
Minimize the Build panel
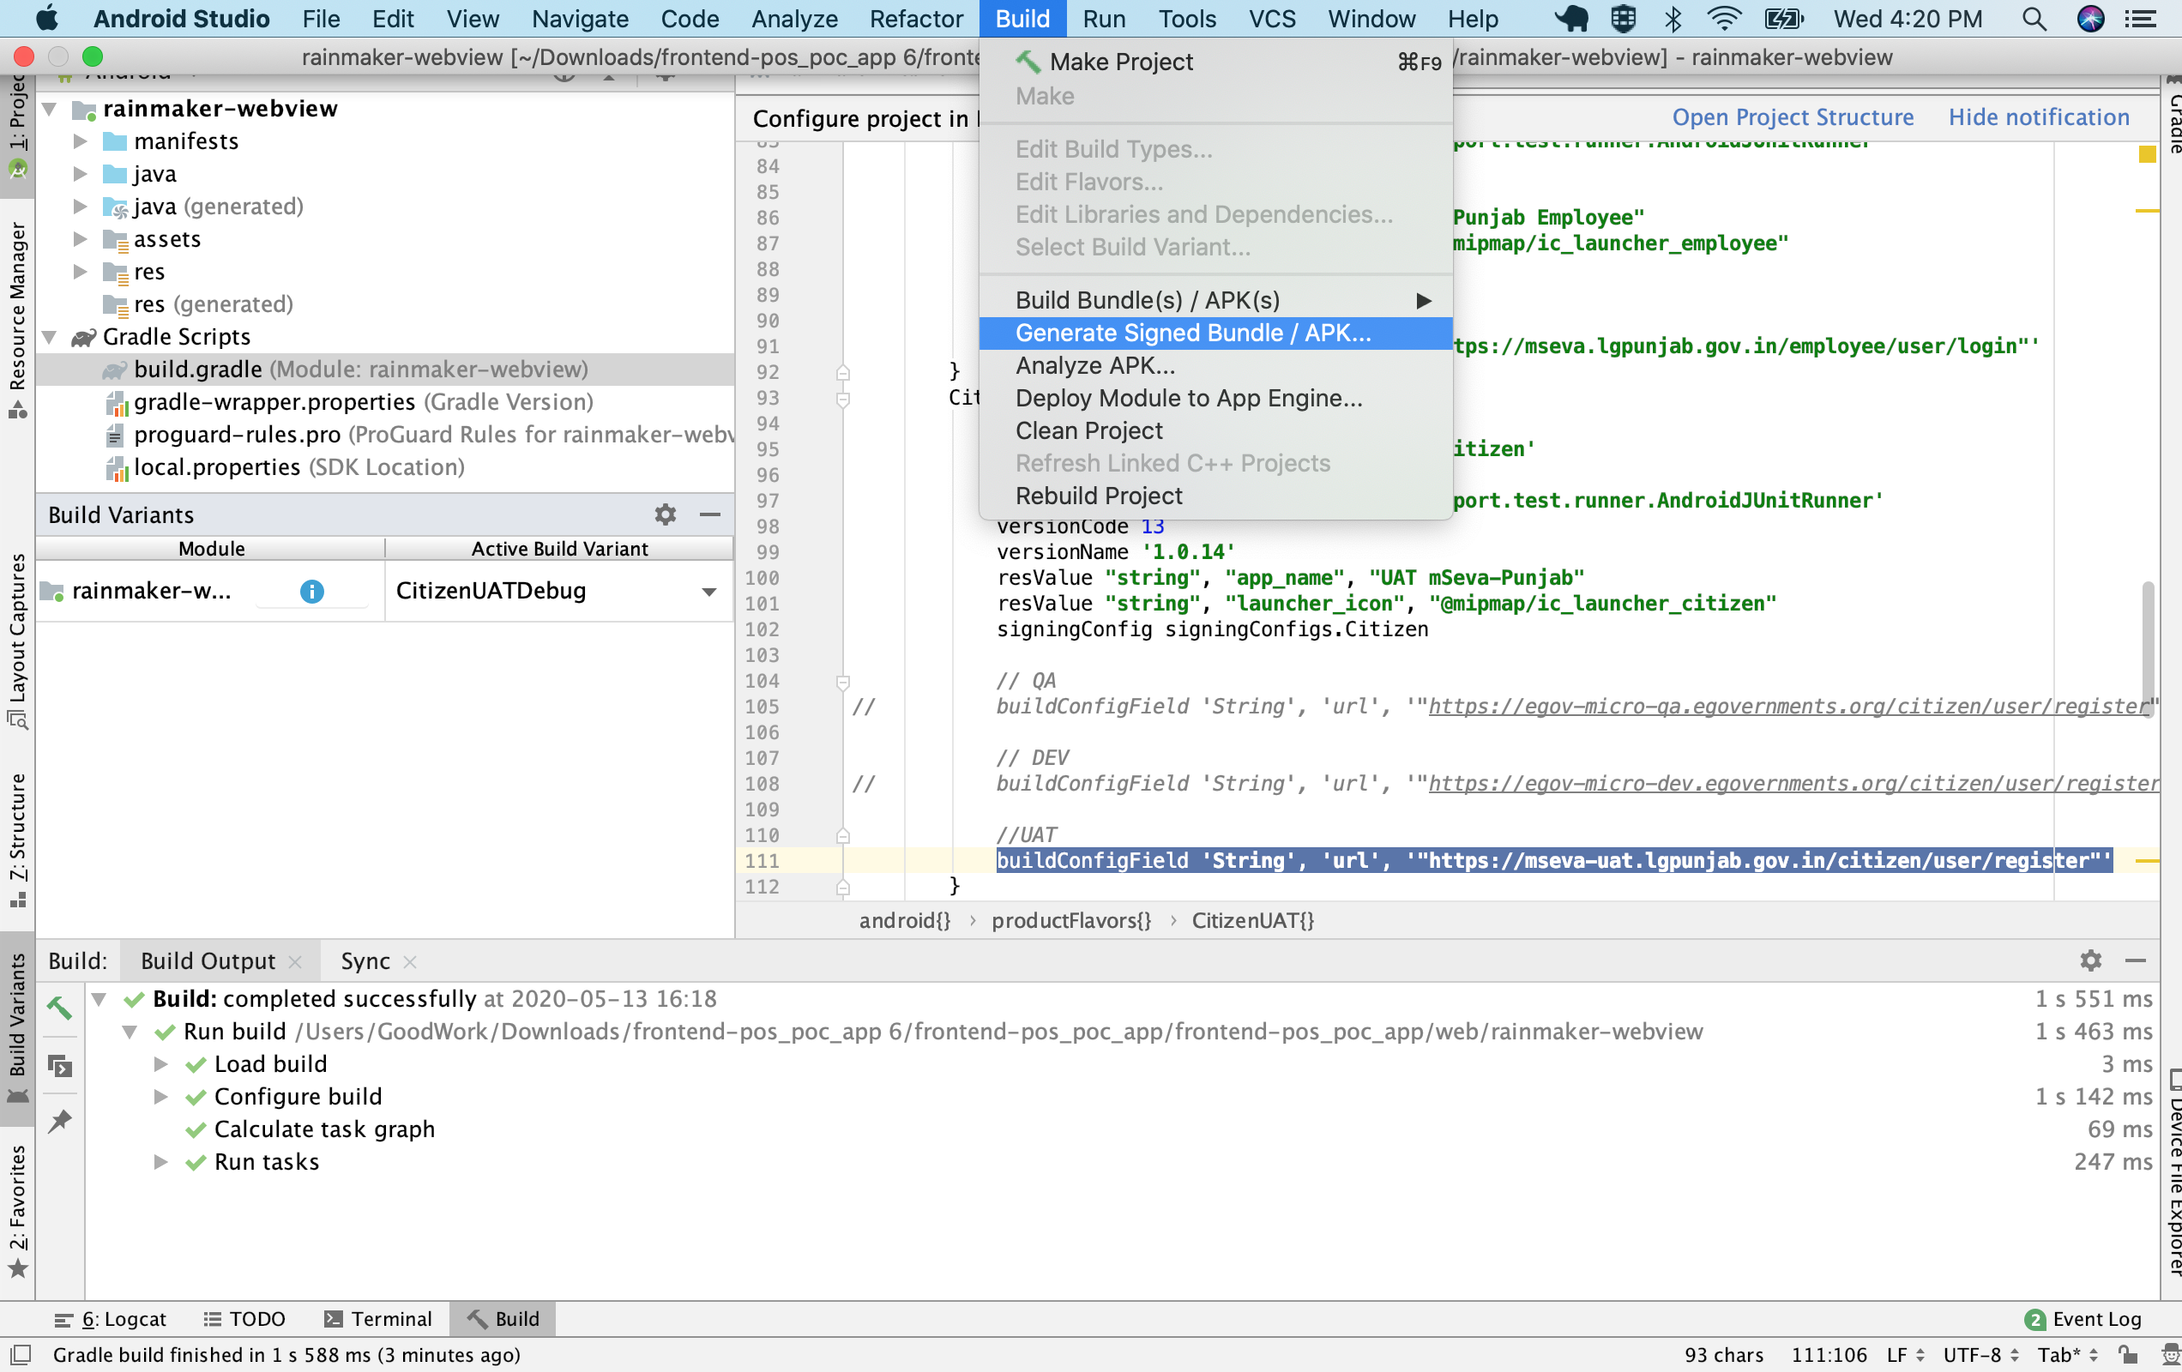coord(2136,960)
